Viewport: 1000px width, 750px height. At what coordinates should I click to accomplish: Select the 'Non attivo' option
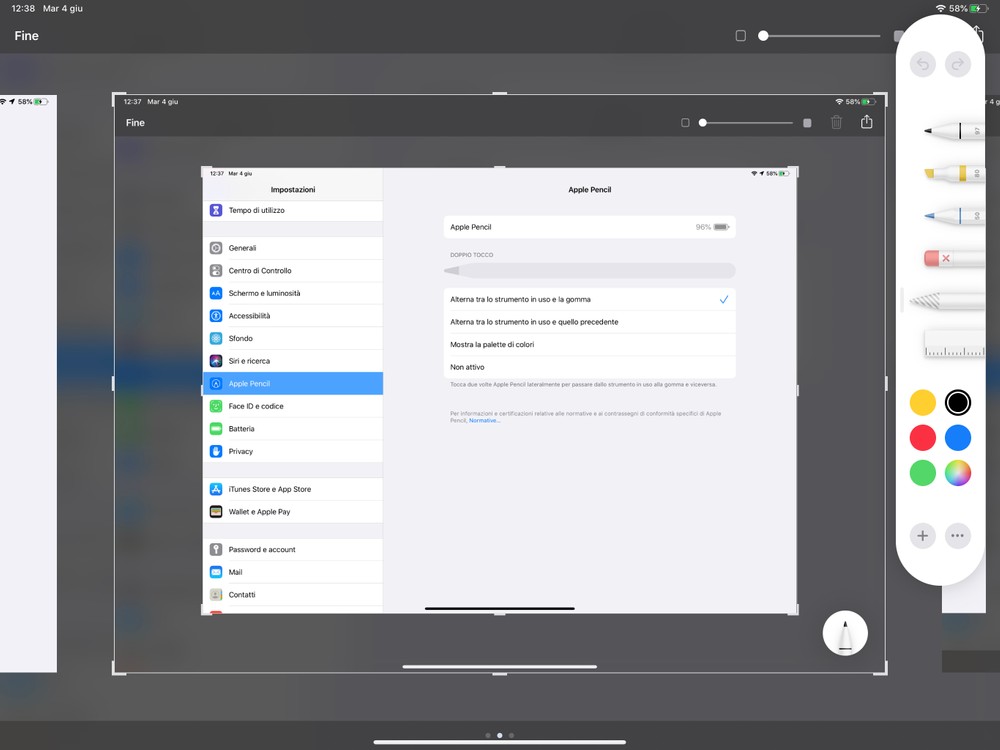click(x=589, y=367)
